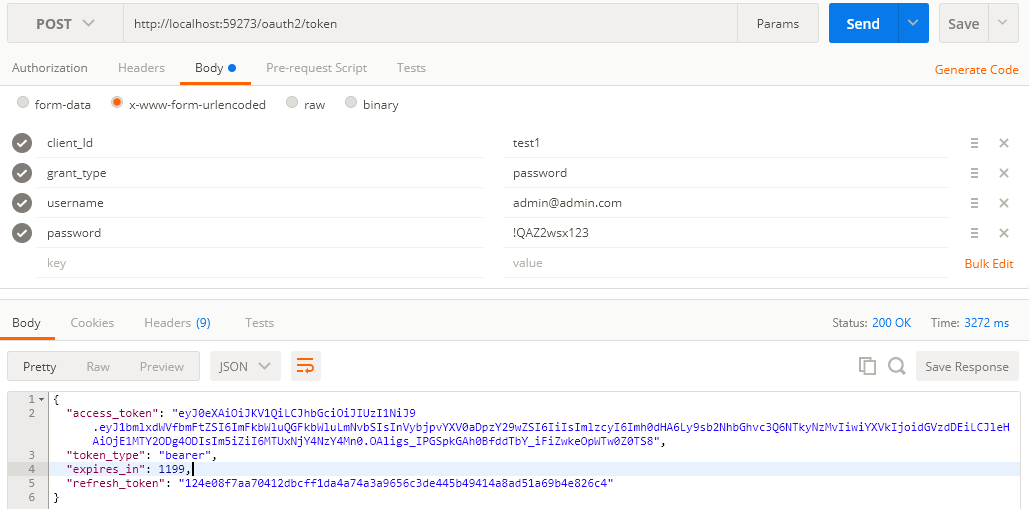Click the reorder handle for grant_type row
The image size is (1029, 509).
pos(975,173)
